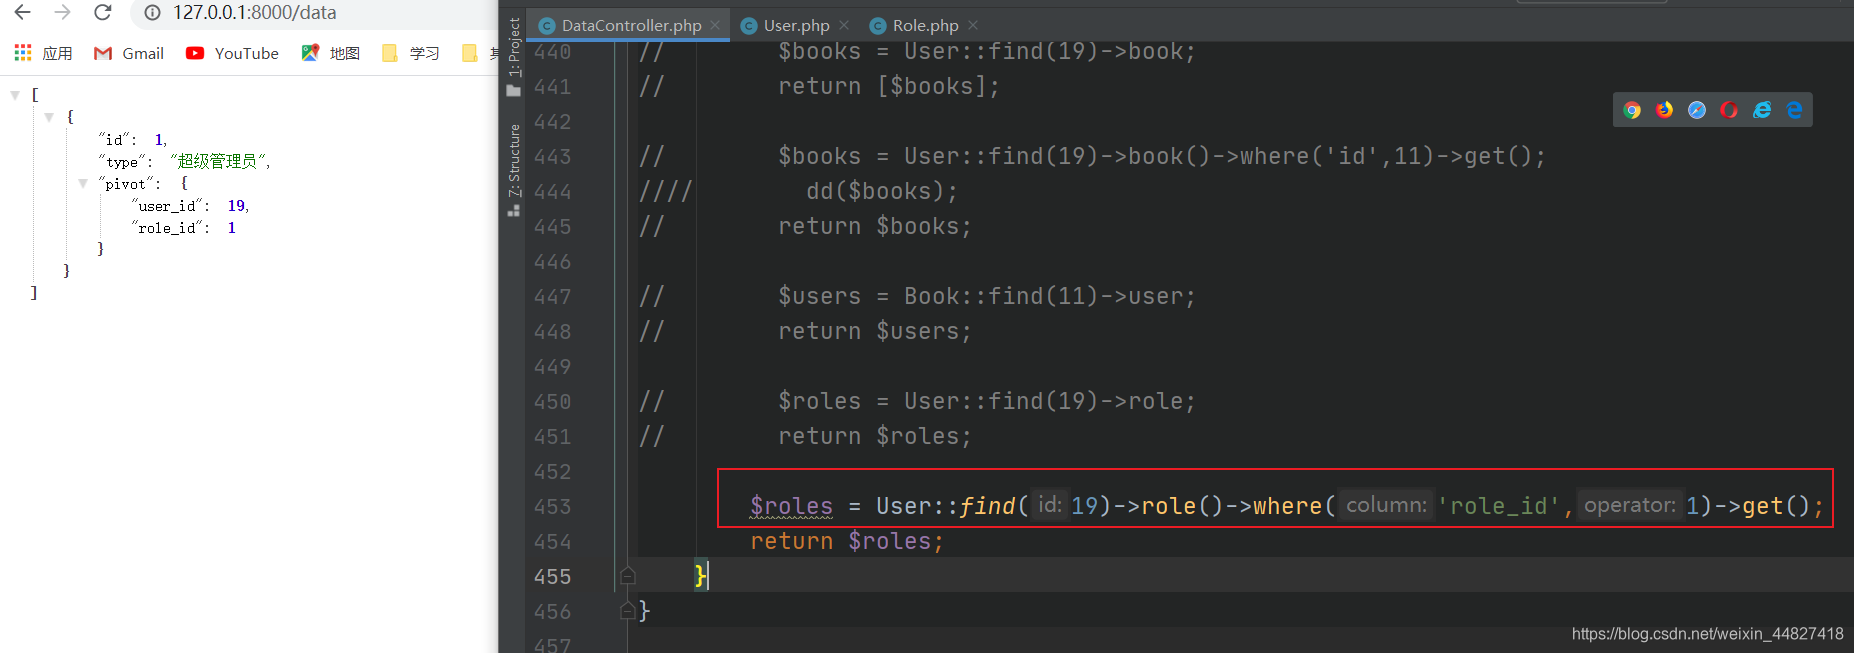The height and width of the screenshot is (653, 1854).
Task: Click the commented "dd($books);" line 444
Action: (882, 191)
